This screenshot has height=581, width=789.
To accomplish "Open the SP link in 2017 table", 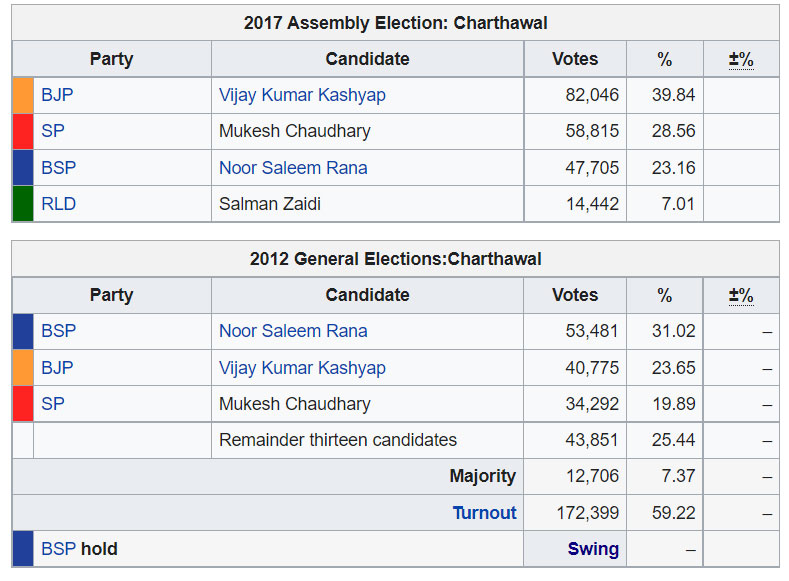I will pyautogui.click(x=52, y=131).
